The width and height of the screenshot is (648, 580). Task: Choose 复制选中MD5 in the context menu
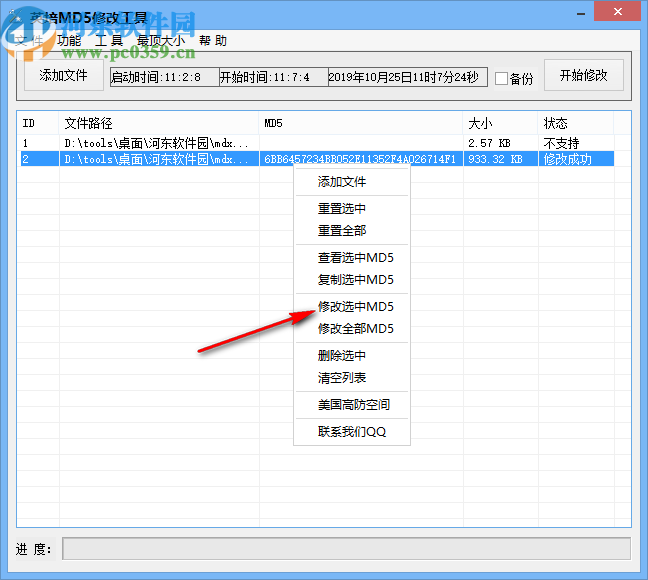coord(355,279)
